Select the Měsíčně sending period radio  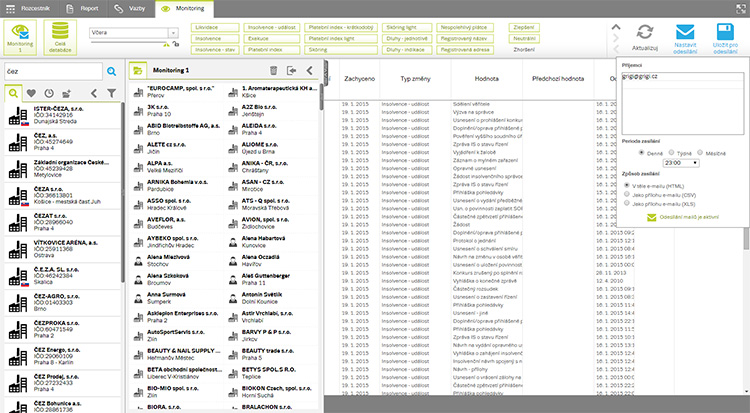[x=700, y=153]
